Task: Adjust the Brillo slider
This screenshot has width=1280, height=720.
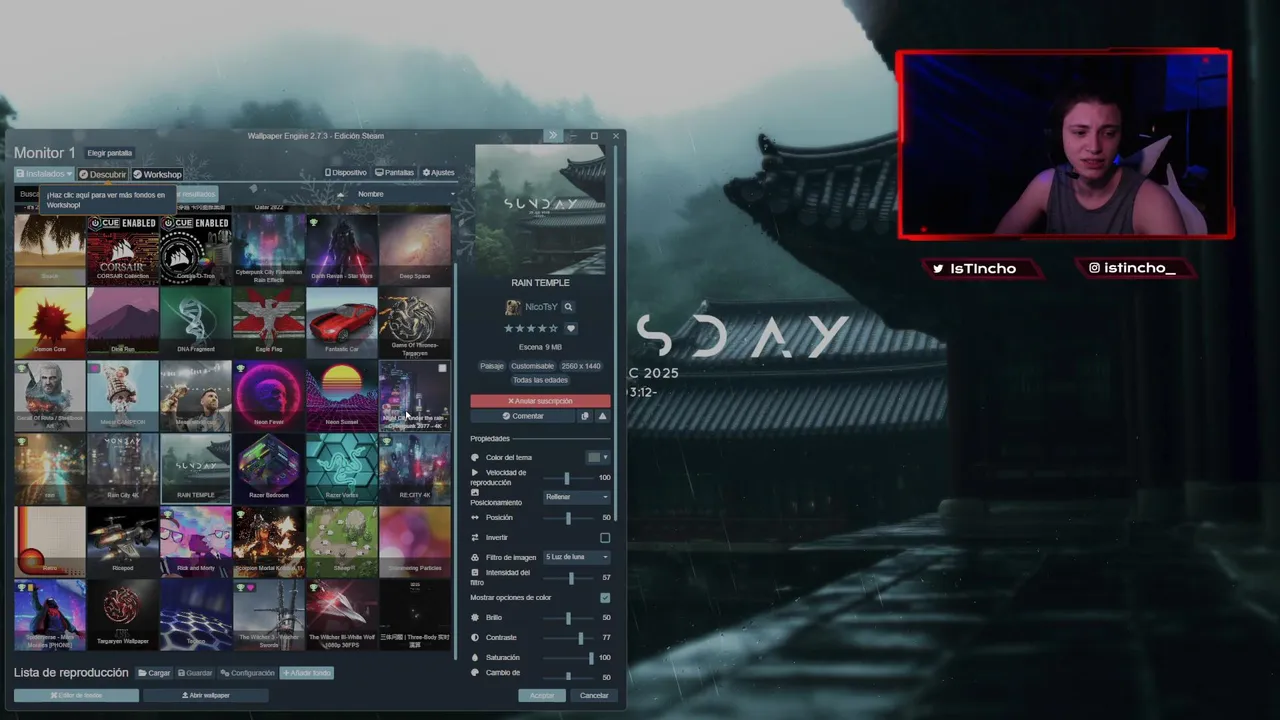Action: [x=568, y=618]
